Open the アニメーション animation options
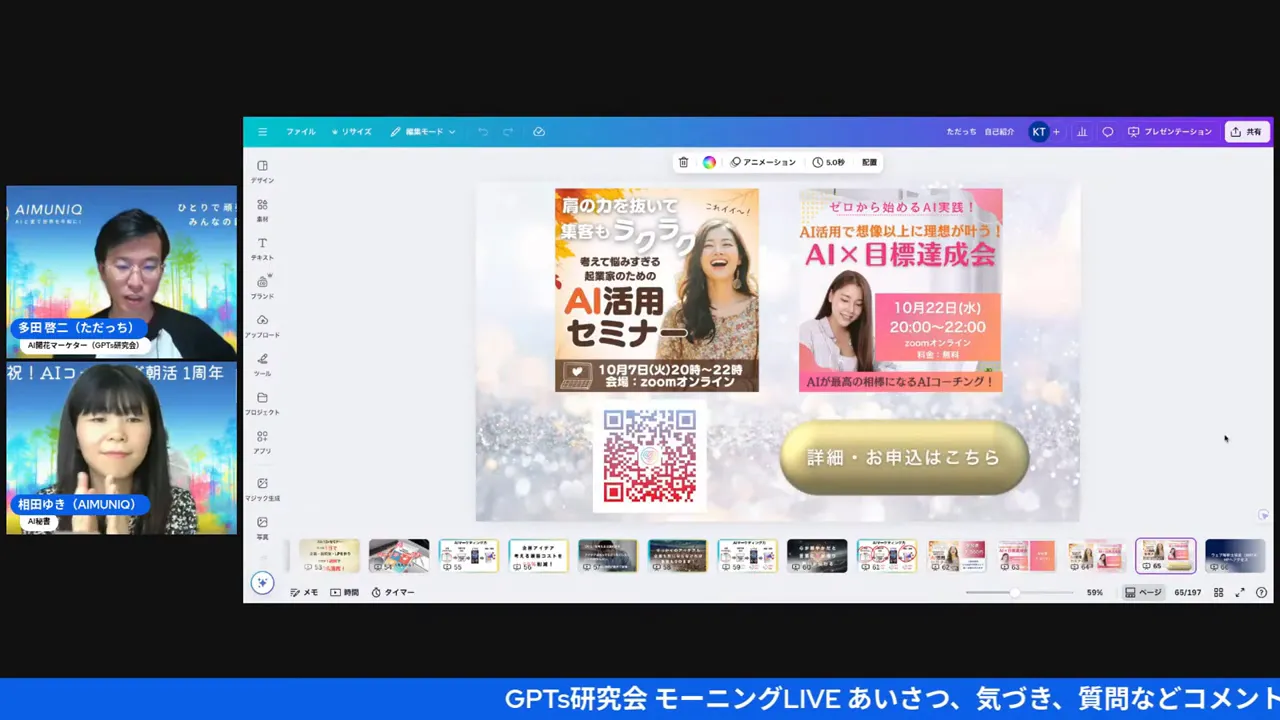The width and height of the screenshot is (1280, 720). [763, 162]
